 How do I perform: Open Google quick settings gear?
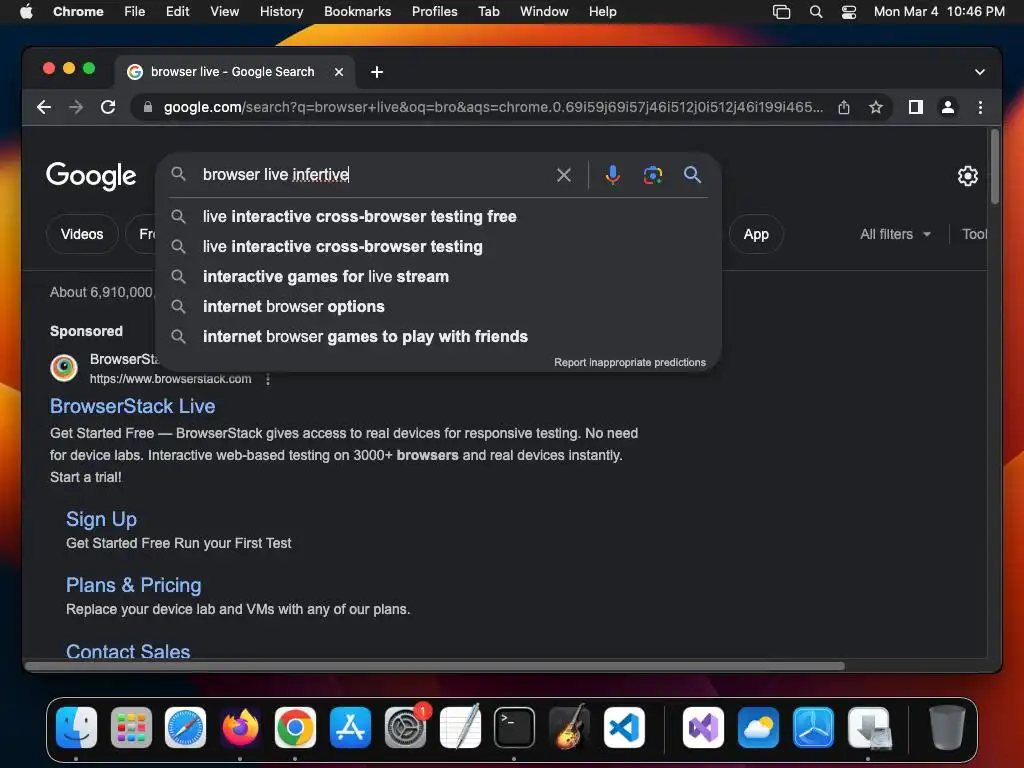967,176
